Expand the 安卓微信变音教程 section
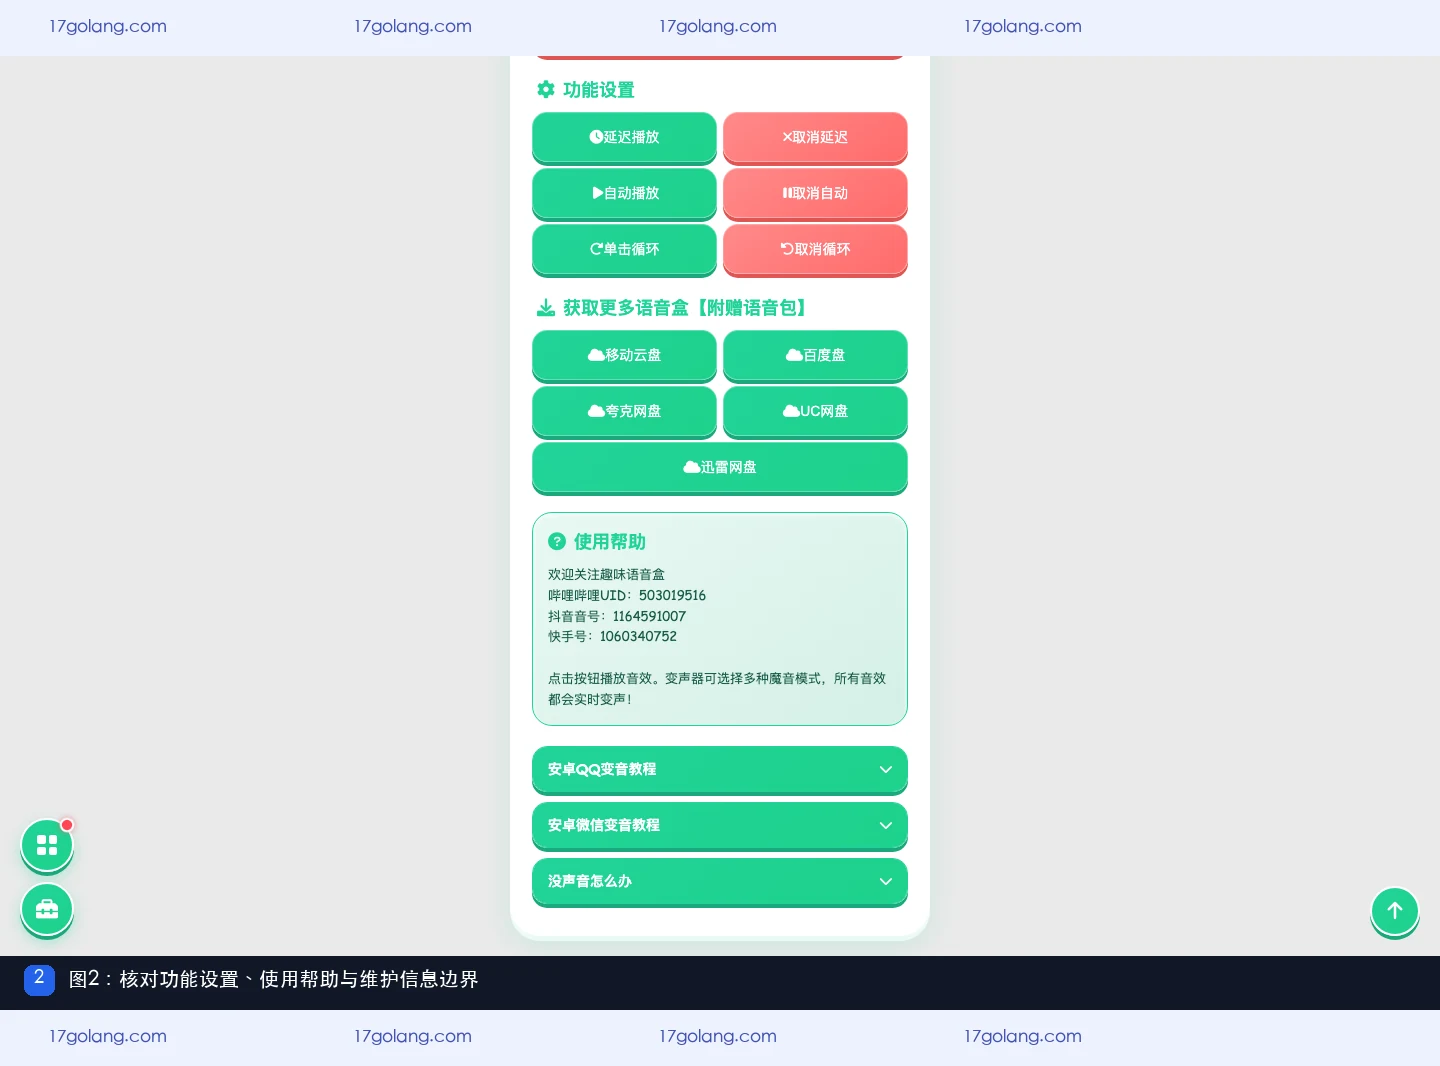 point(720,825)
